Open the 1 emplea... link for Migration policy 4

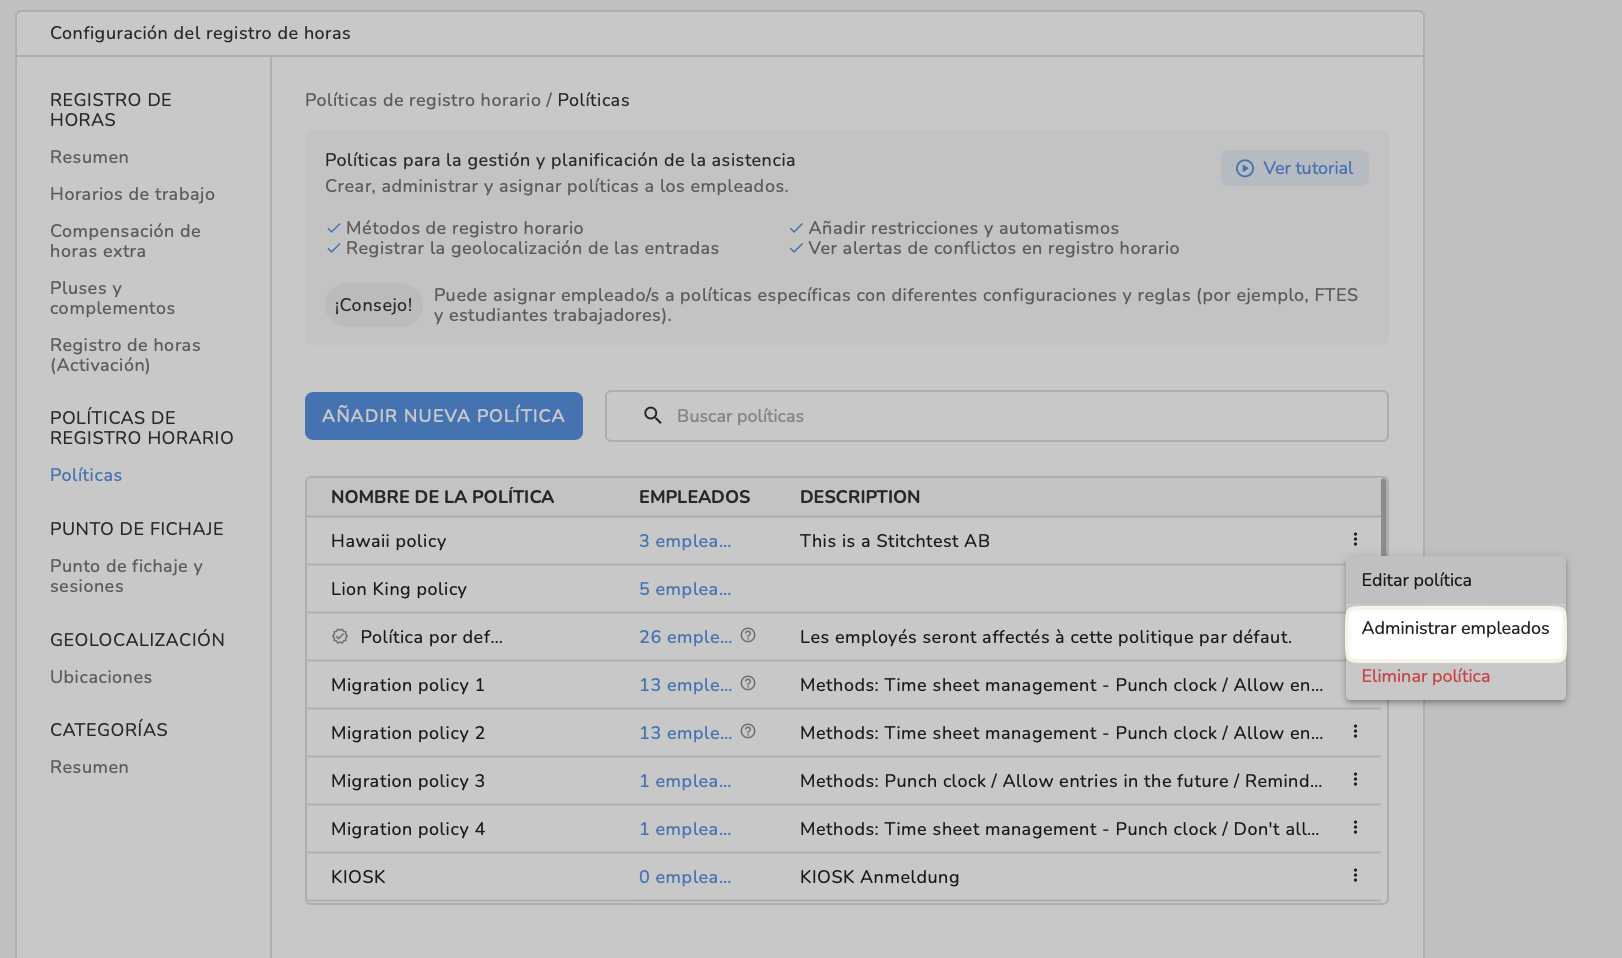pyautogui.click(x=685, y=829)
